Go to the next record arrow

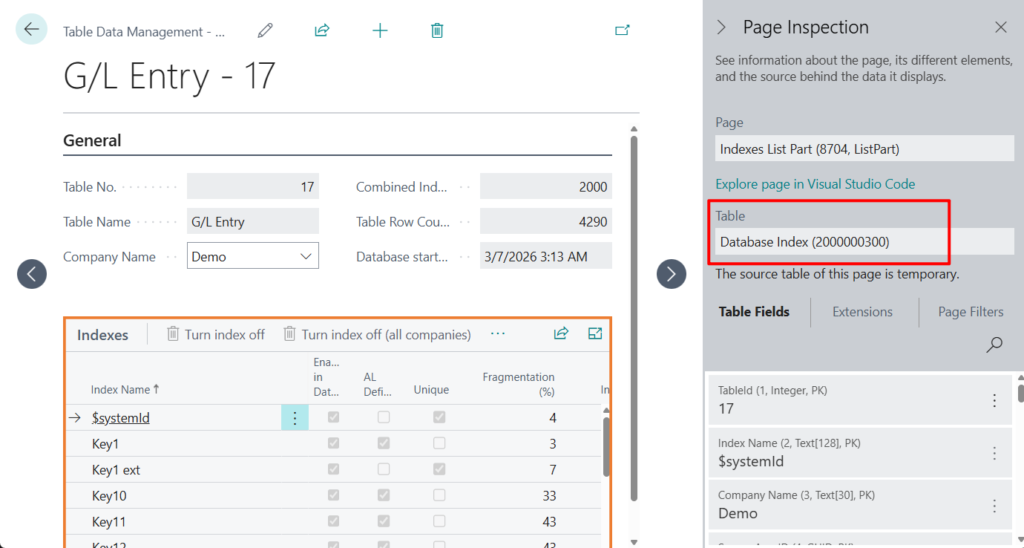point(671,273)
